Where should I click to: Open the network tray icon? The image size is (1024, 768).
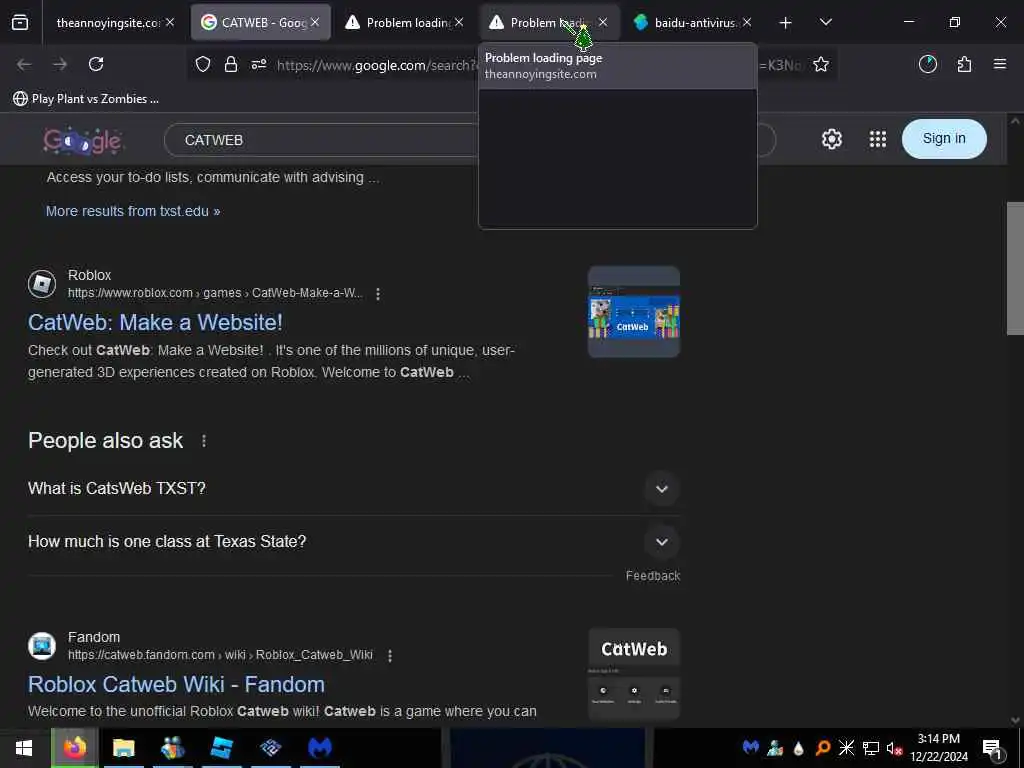point(871,748)
